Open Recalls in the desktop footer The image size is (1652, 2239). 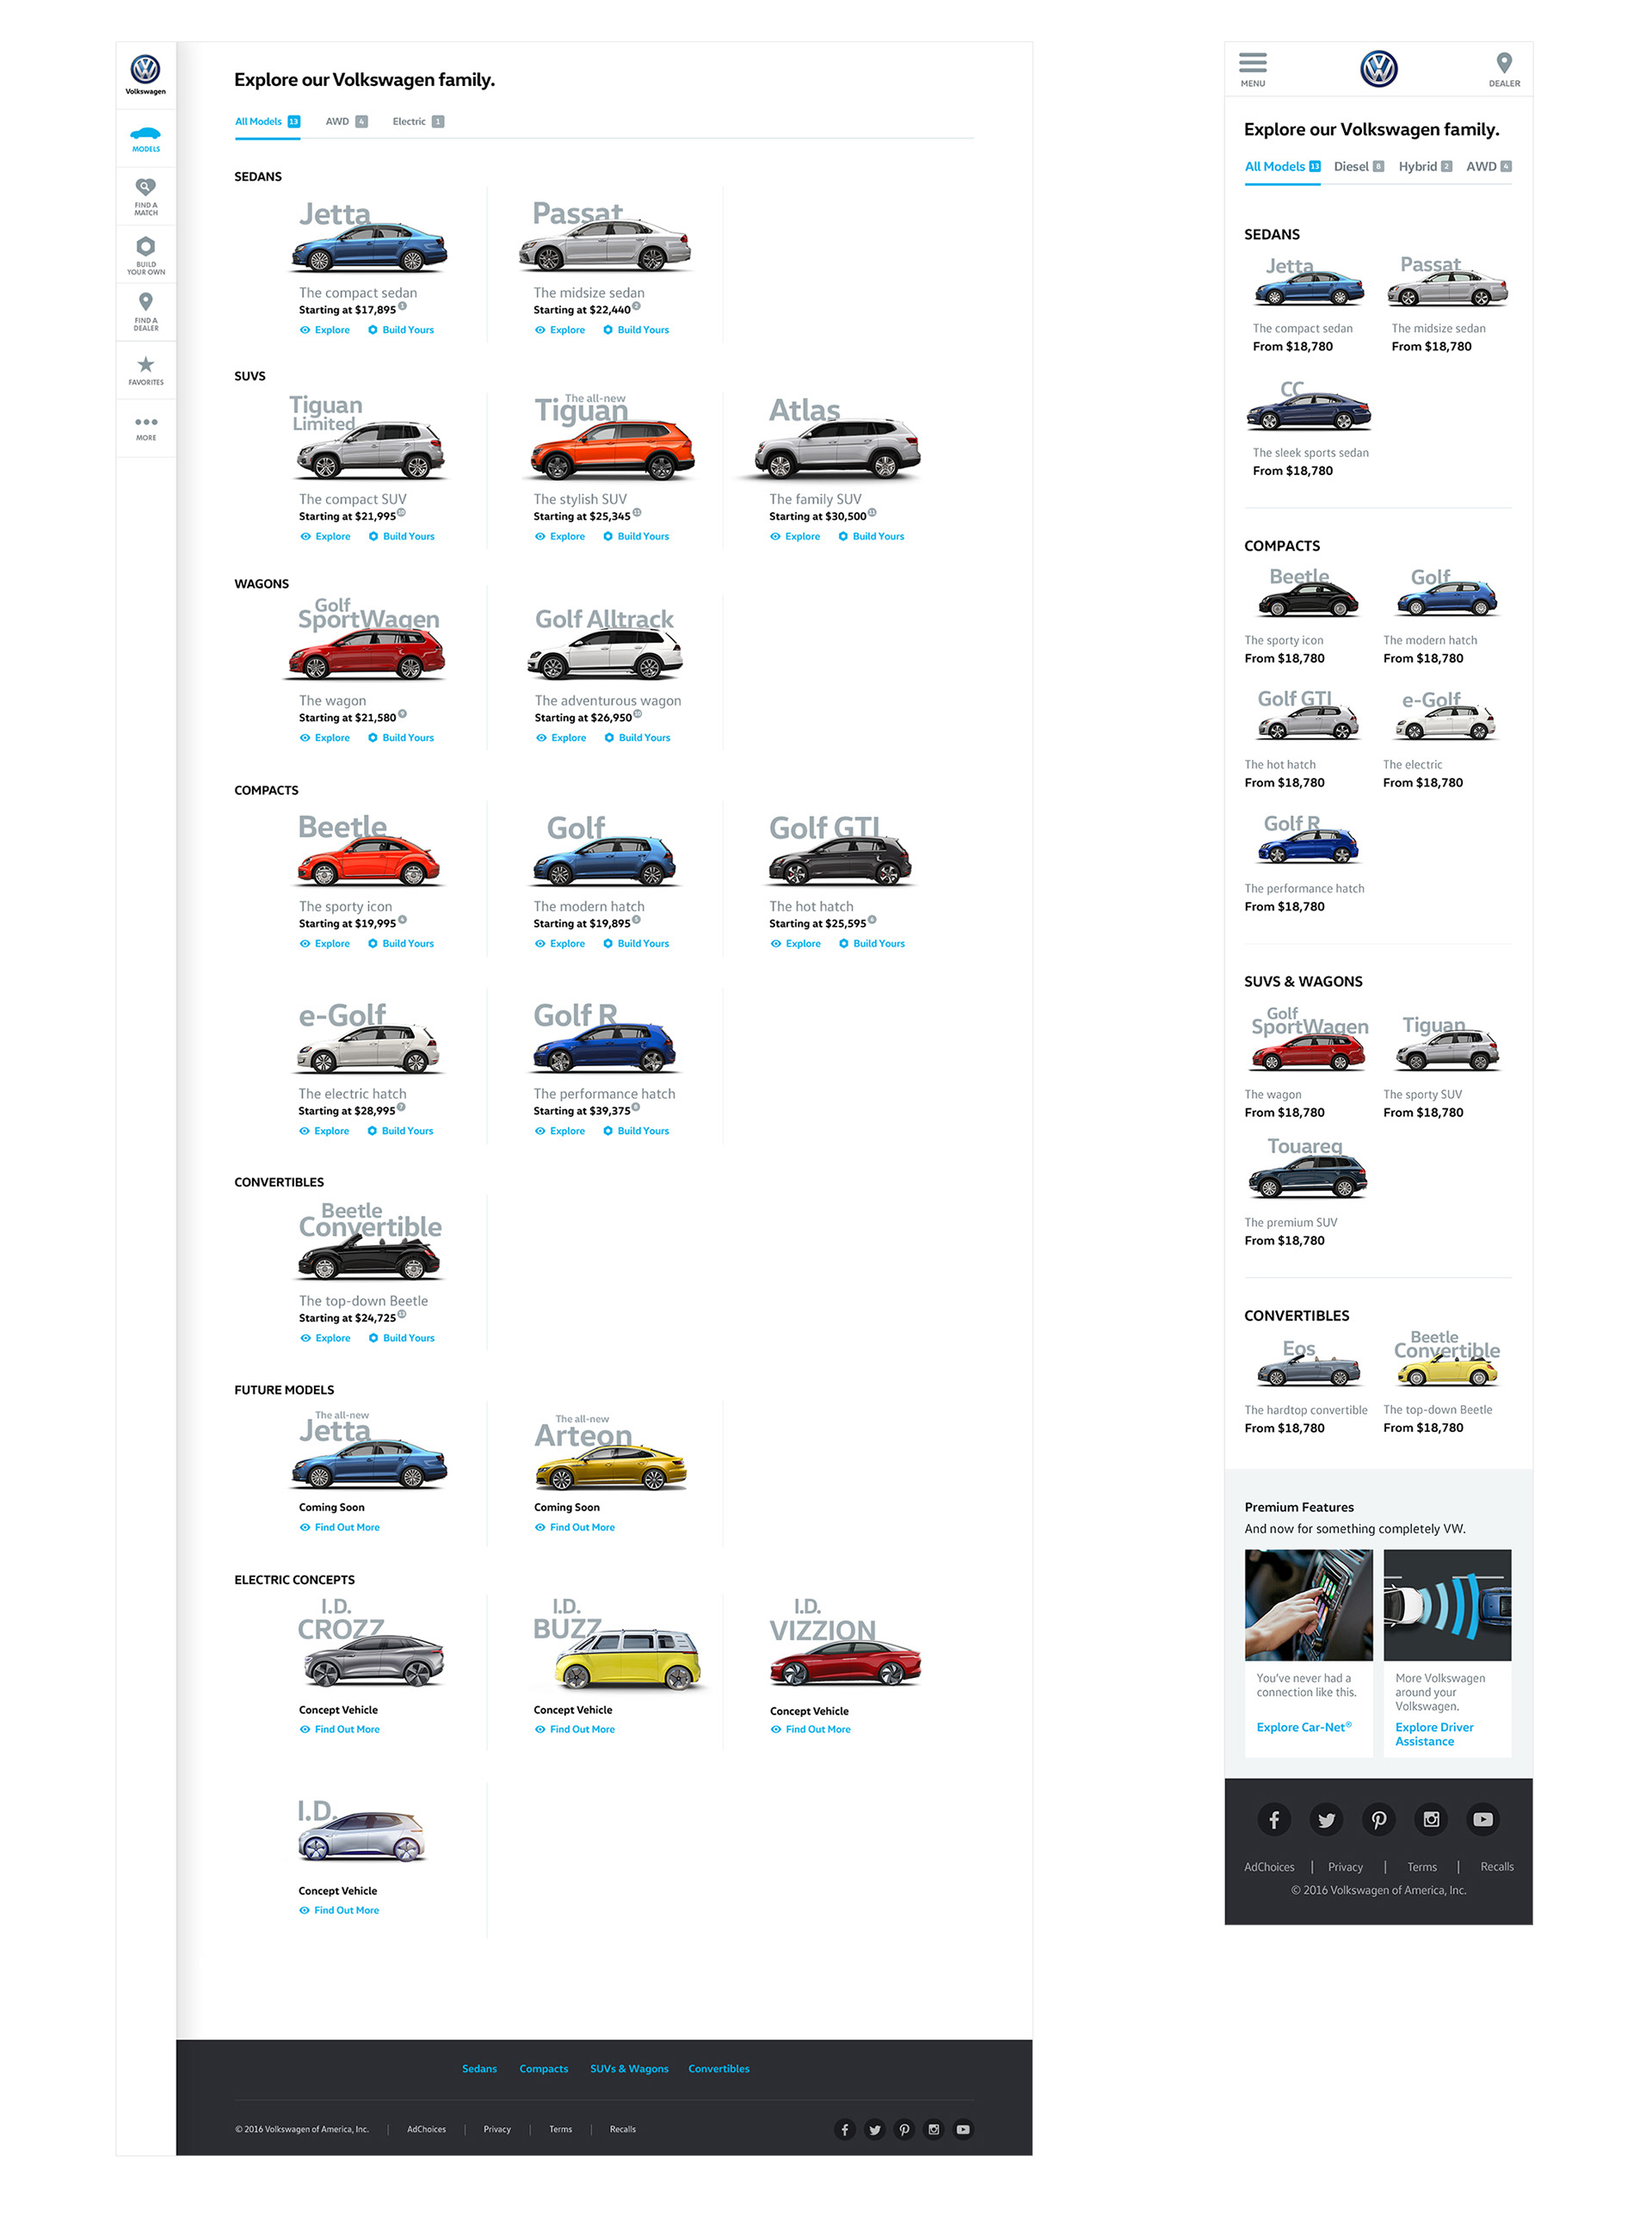(622, 2129)
